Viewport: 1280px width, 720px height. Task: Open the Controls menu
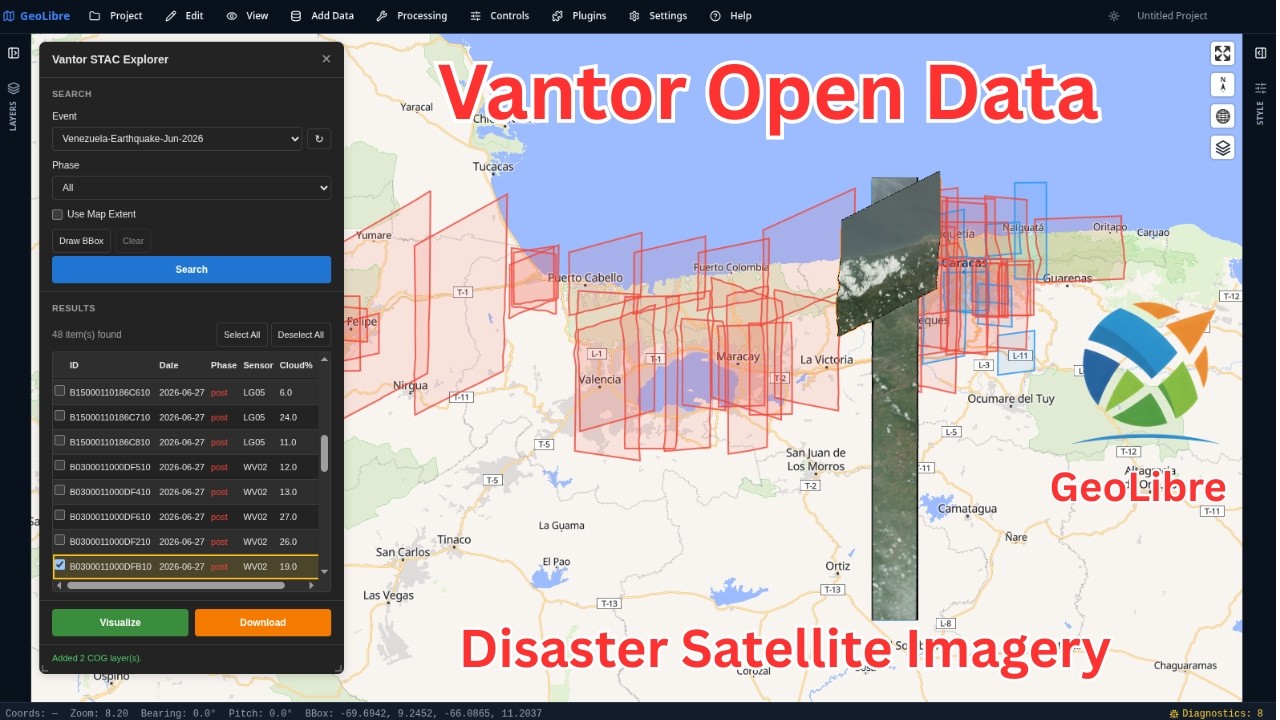(x=499, y=16)
